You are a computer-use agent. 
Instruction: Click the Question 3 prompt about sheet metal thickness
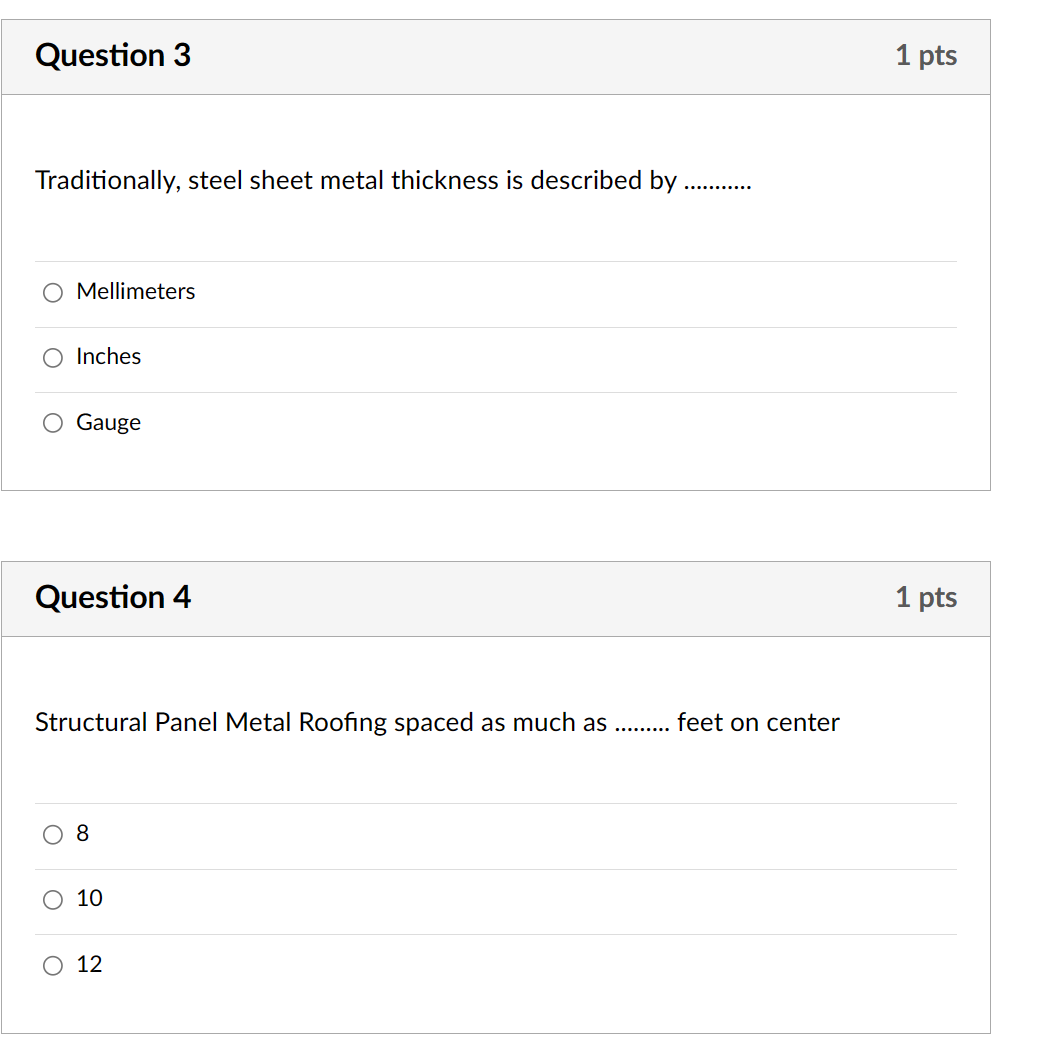tap(393, 181)
